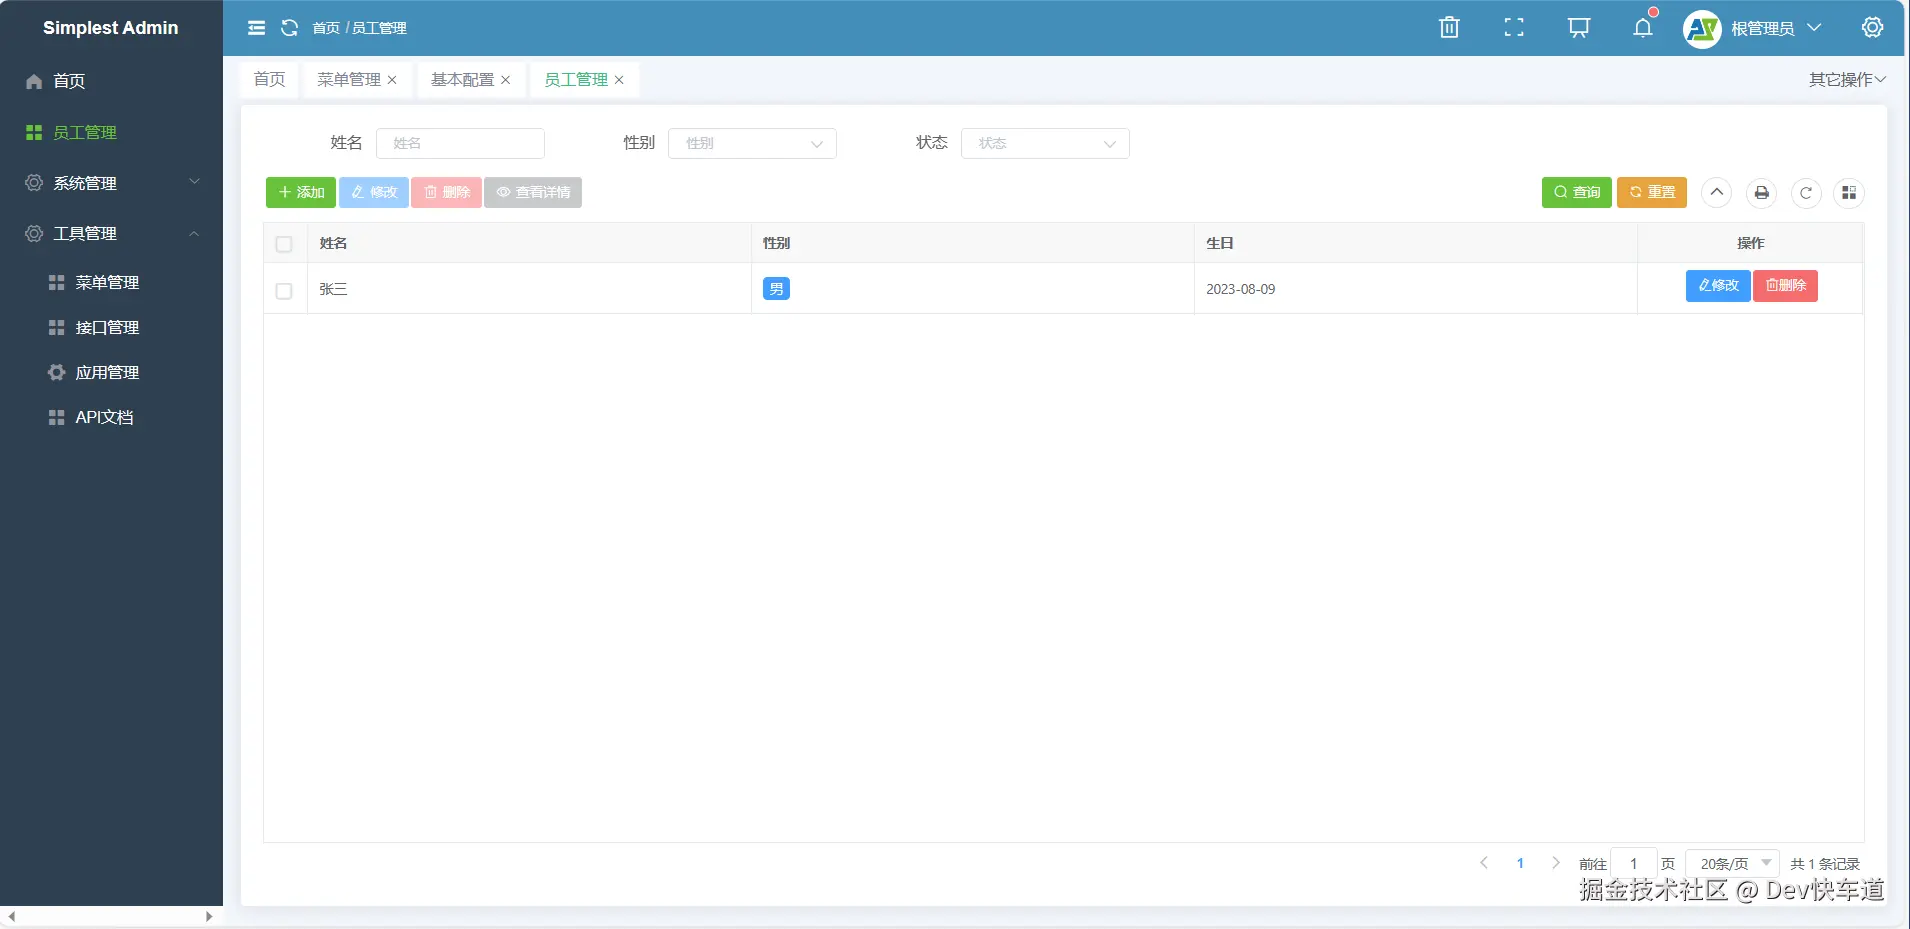Screen dimensions: 1910x929
Task: Click the 查询 search button
Action: 1577,193
